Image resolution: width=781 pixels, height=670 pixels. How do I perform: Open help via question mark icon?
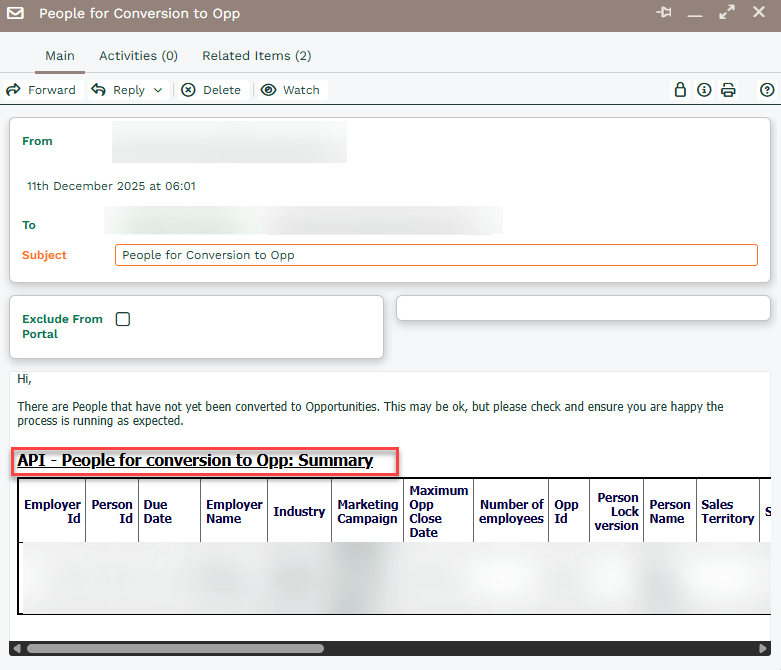click(767, 90)
